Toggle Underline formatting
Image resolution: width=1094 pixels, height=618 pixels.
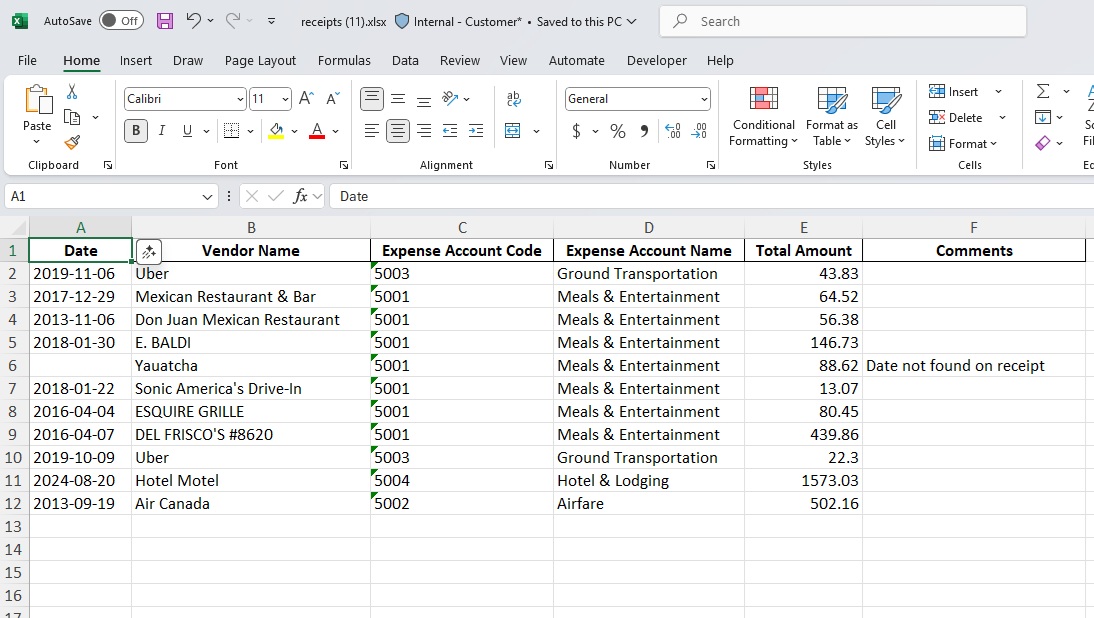186,130
